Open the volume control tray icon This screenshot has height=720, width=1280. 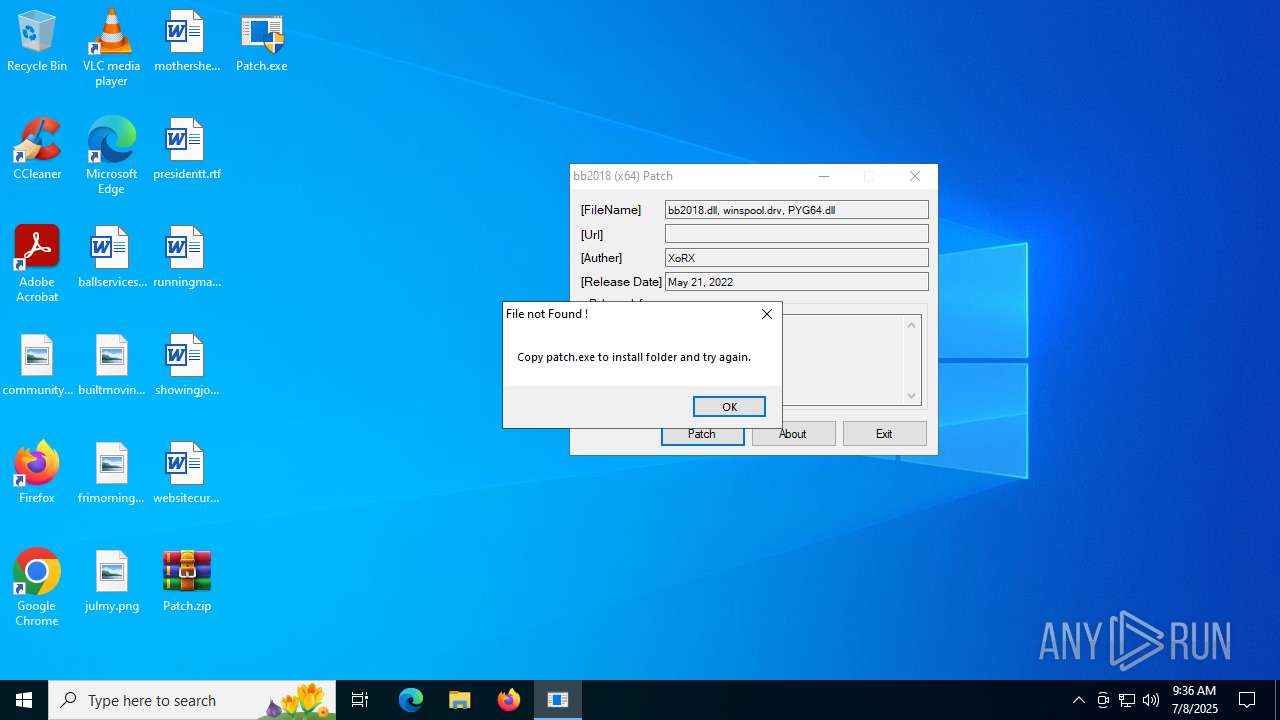pyautogui.click(x=1151, y=700)
